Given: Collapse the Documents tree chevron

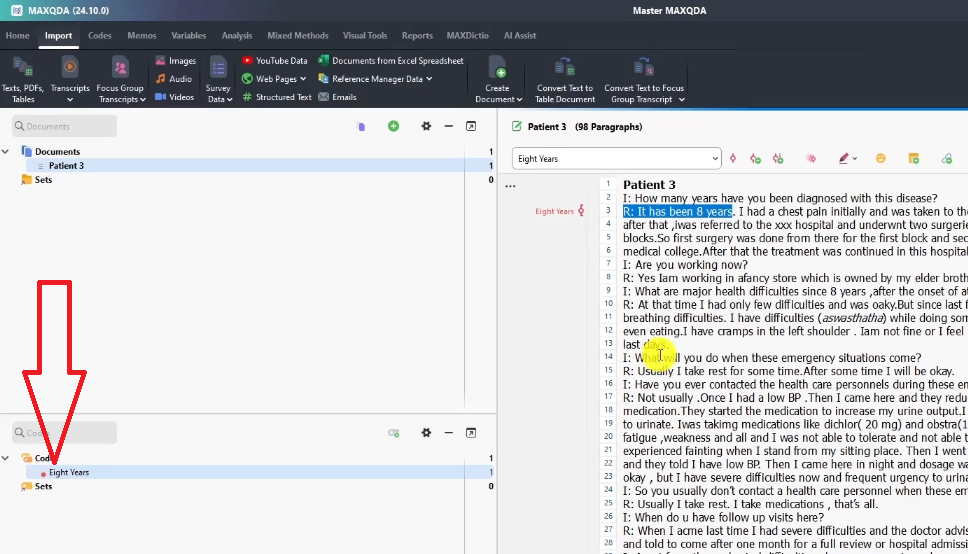Looking at the screenshot, I should click(6, 152).
